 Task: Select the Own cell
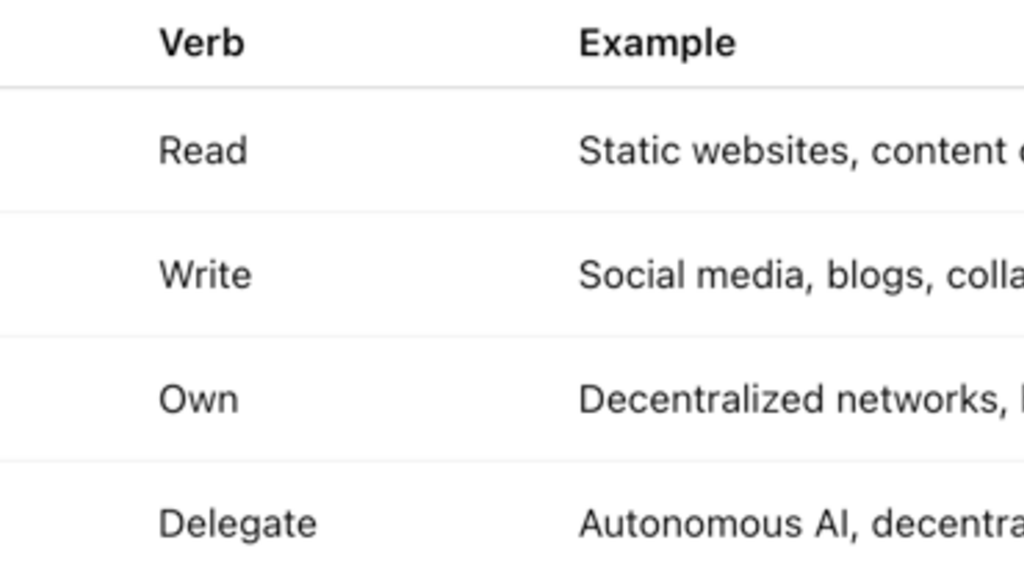199,399
